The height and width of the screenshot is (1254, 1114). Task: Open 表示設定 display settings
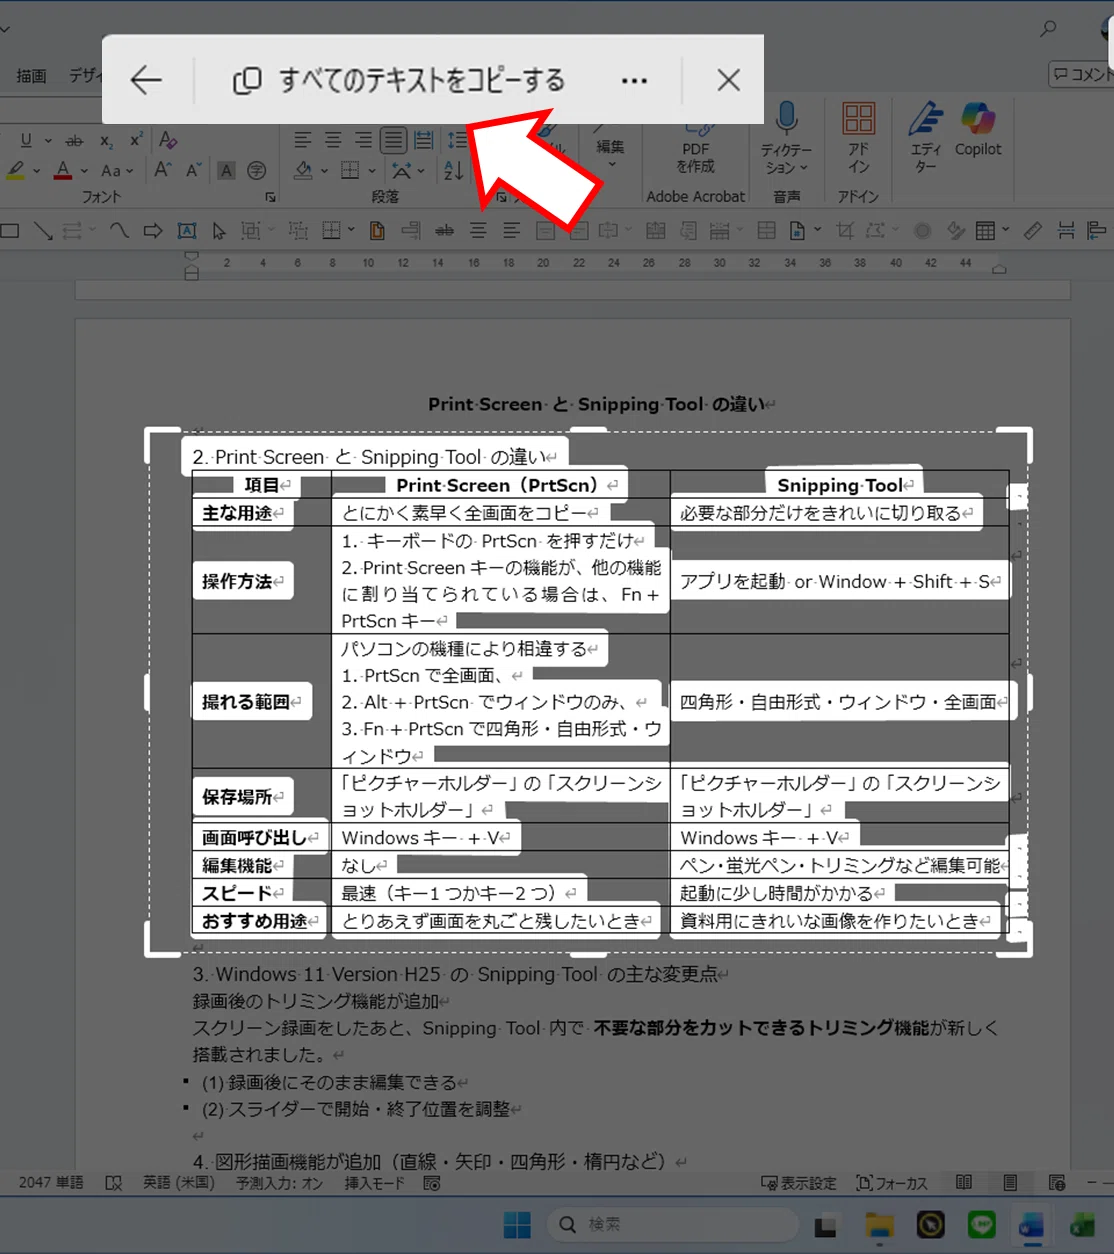(x=798, y=1183)
